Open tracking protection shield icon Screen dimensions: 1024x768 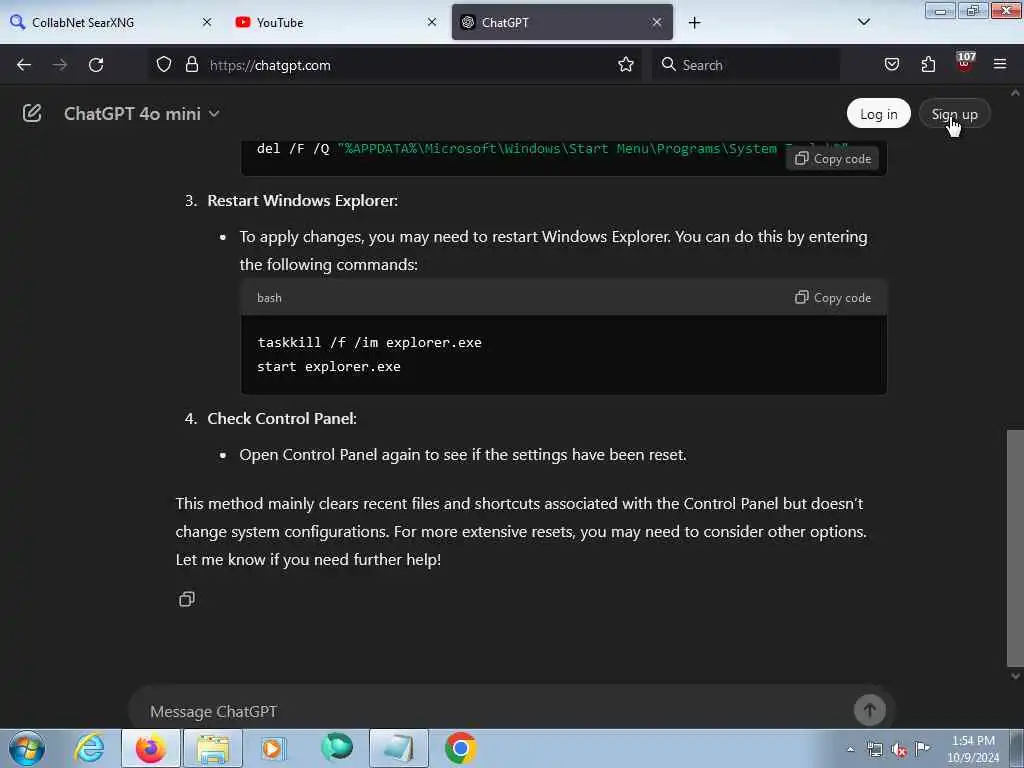pos(164,65)
